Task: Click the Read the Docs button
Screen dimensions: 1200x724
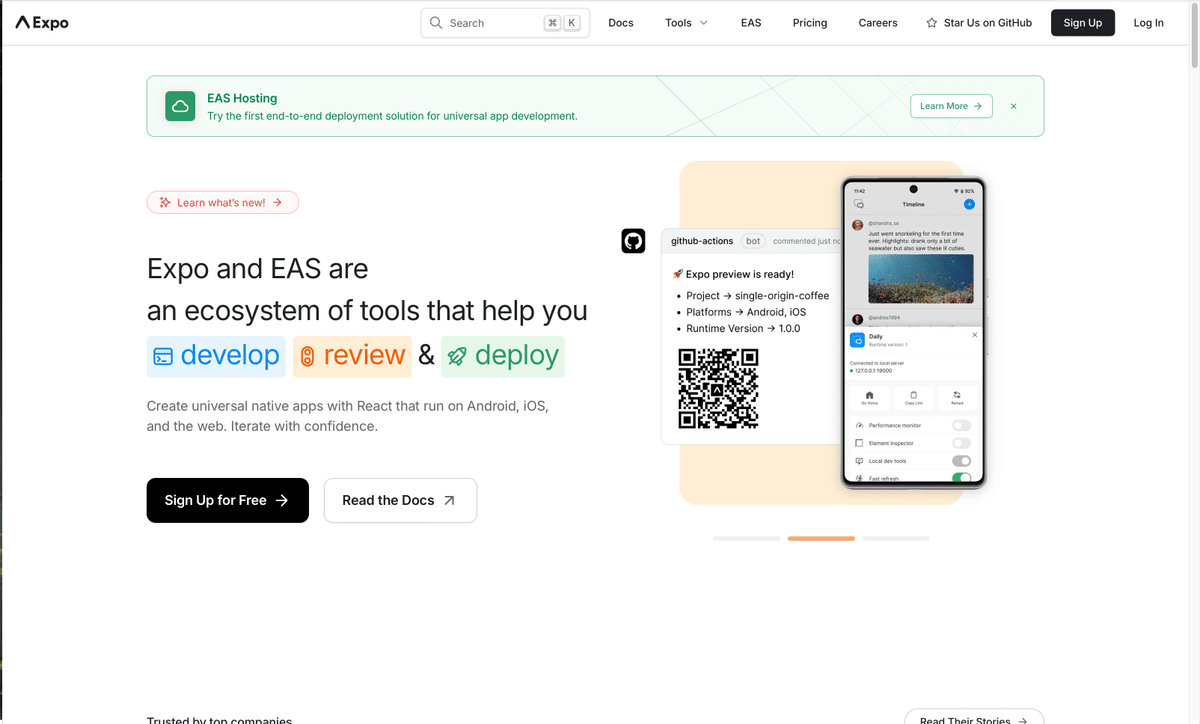Action: click(x=400, y=500)
